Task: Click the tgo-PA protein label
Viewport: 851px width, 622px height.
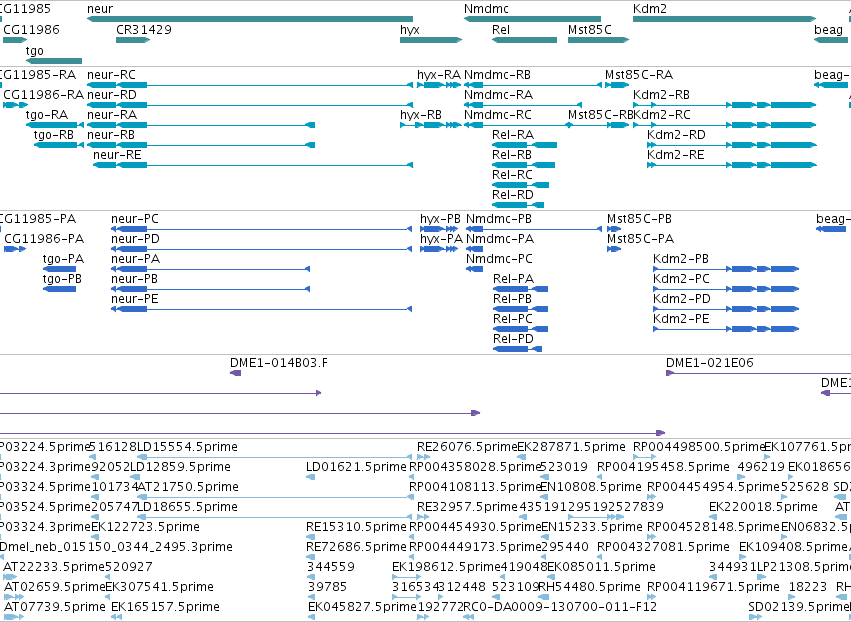Action: point(63,259)
